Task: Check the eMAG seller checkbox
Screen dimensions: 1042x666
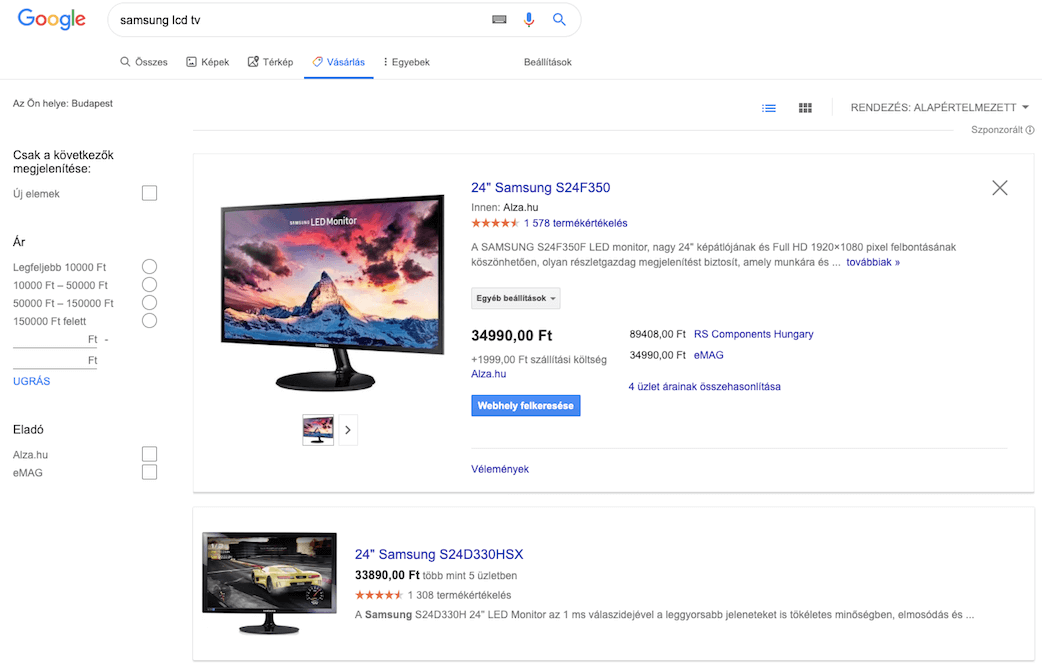Action: 150,472
